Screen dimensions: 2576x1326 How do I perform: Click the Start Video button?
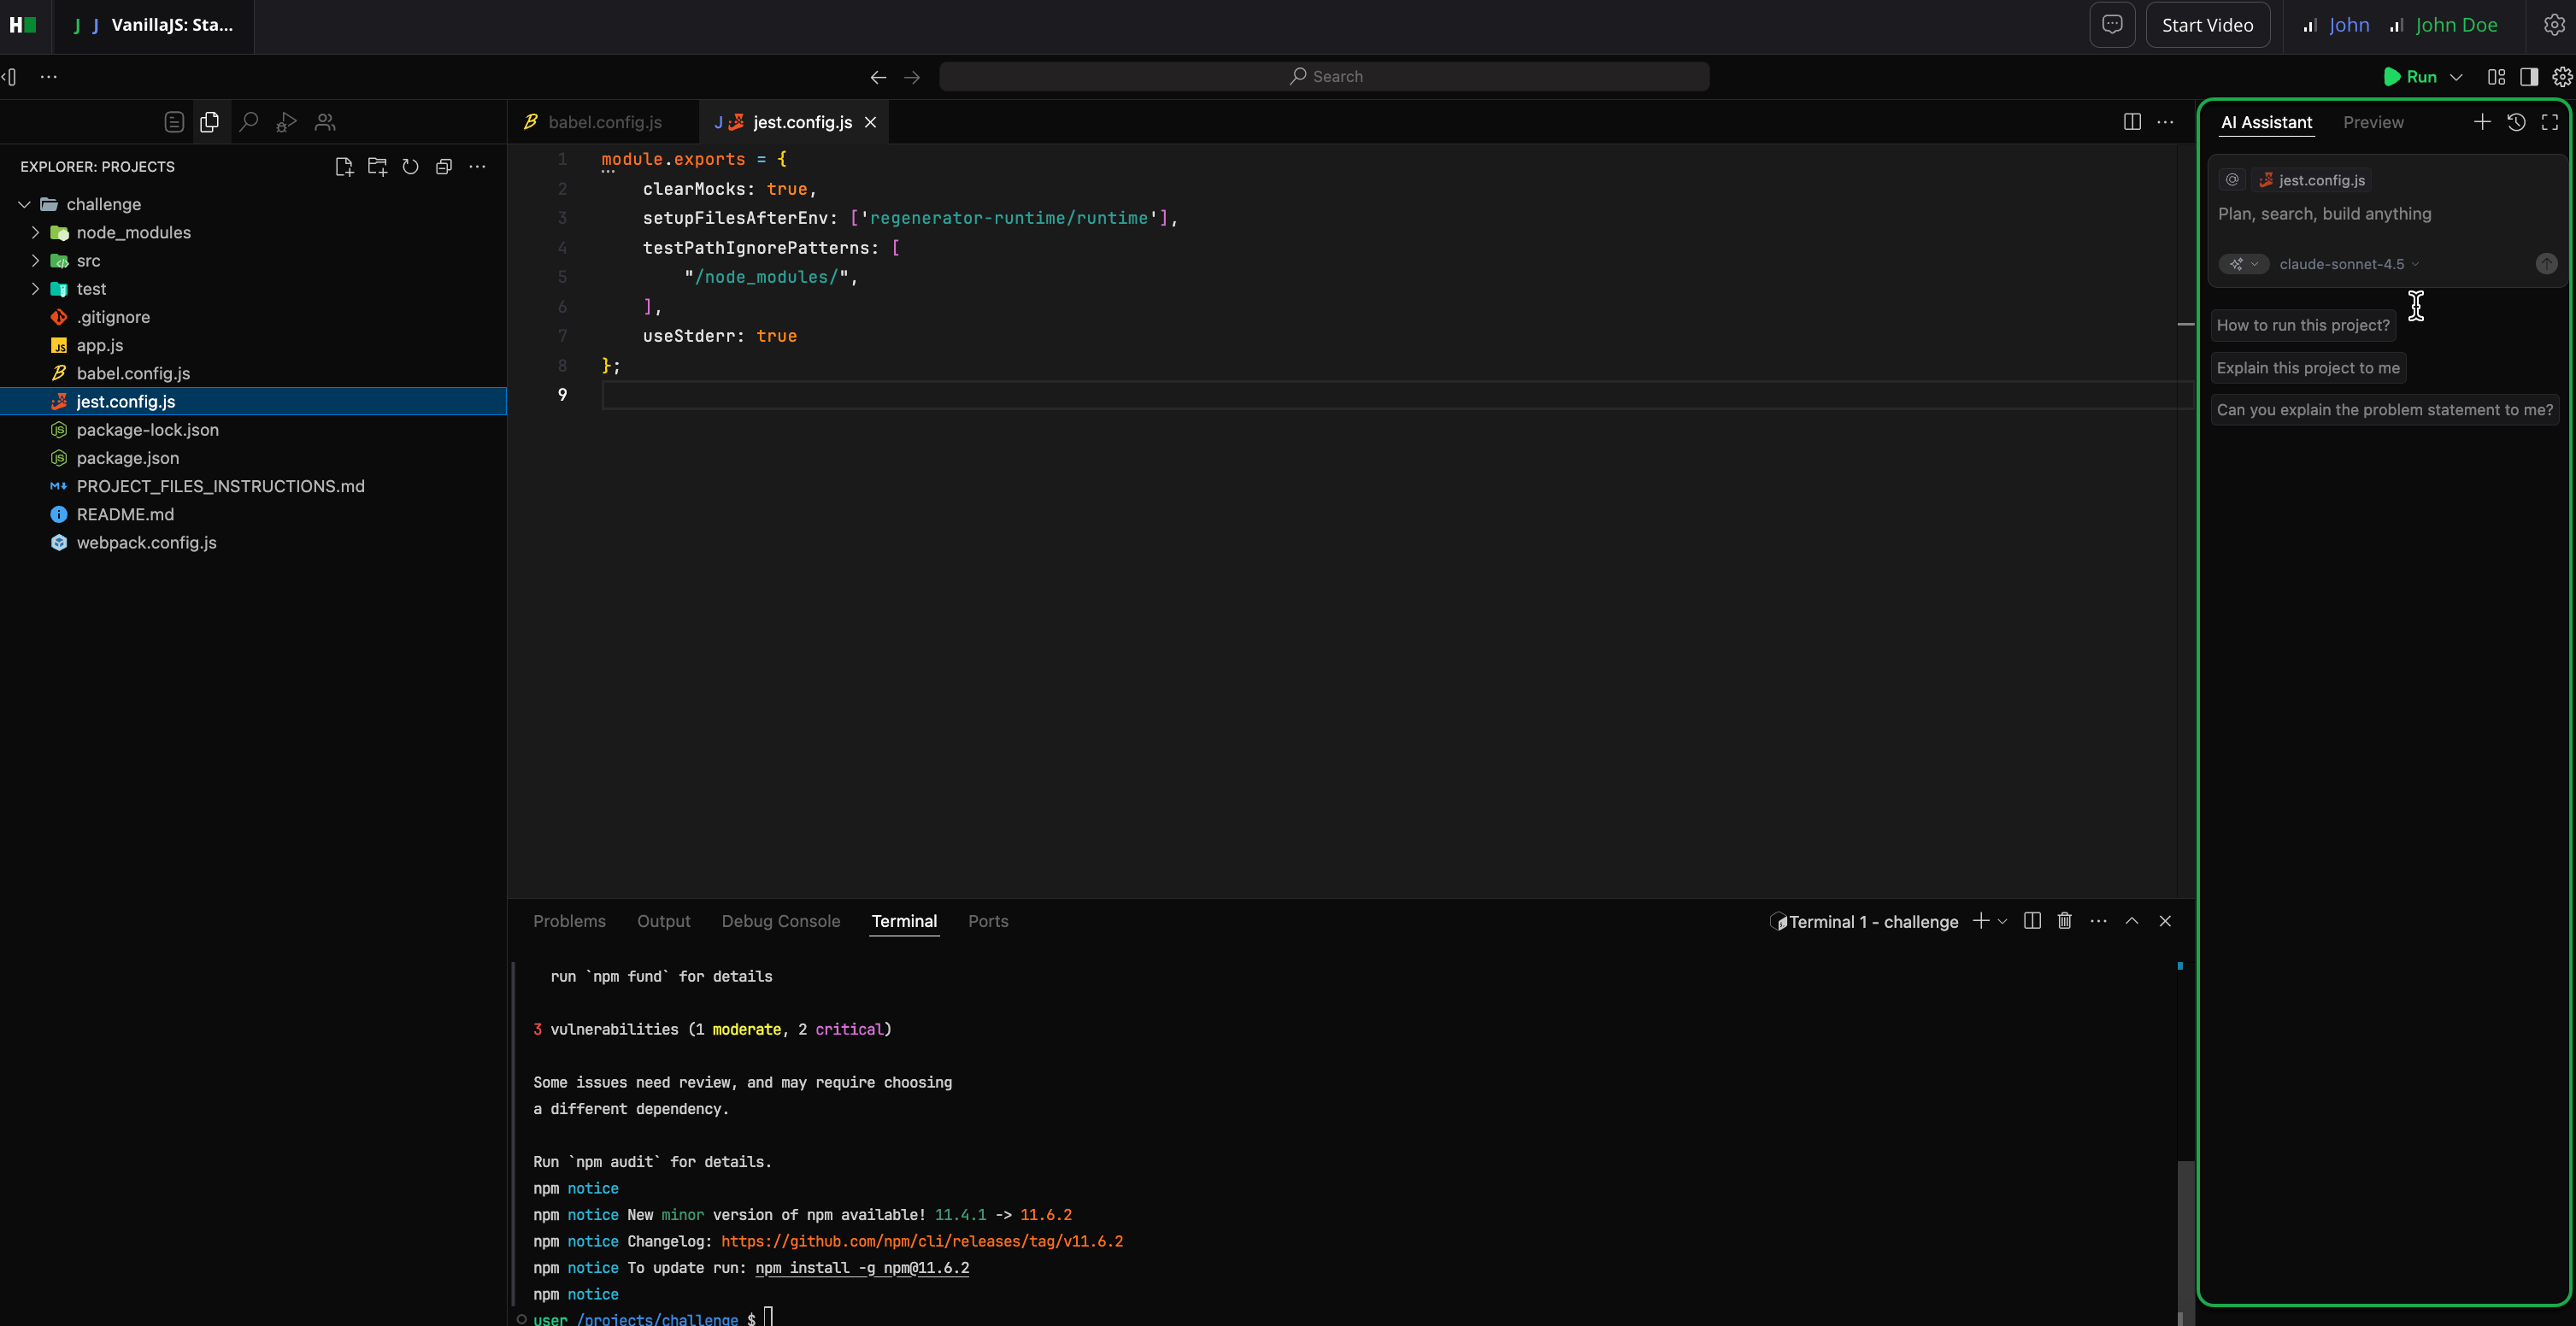click(2206, 25)
